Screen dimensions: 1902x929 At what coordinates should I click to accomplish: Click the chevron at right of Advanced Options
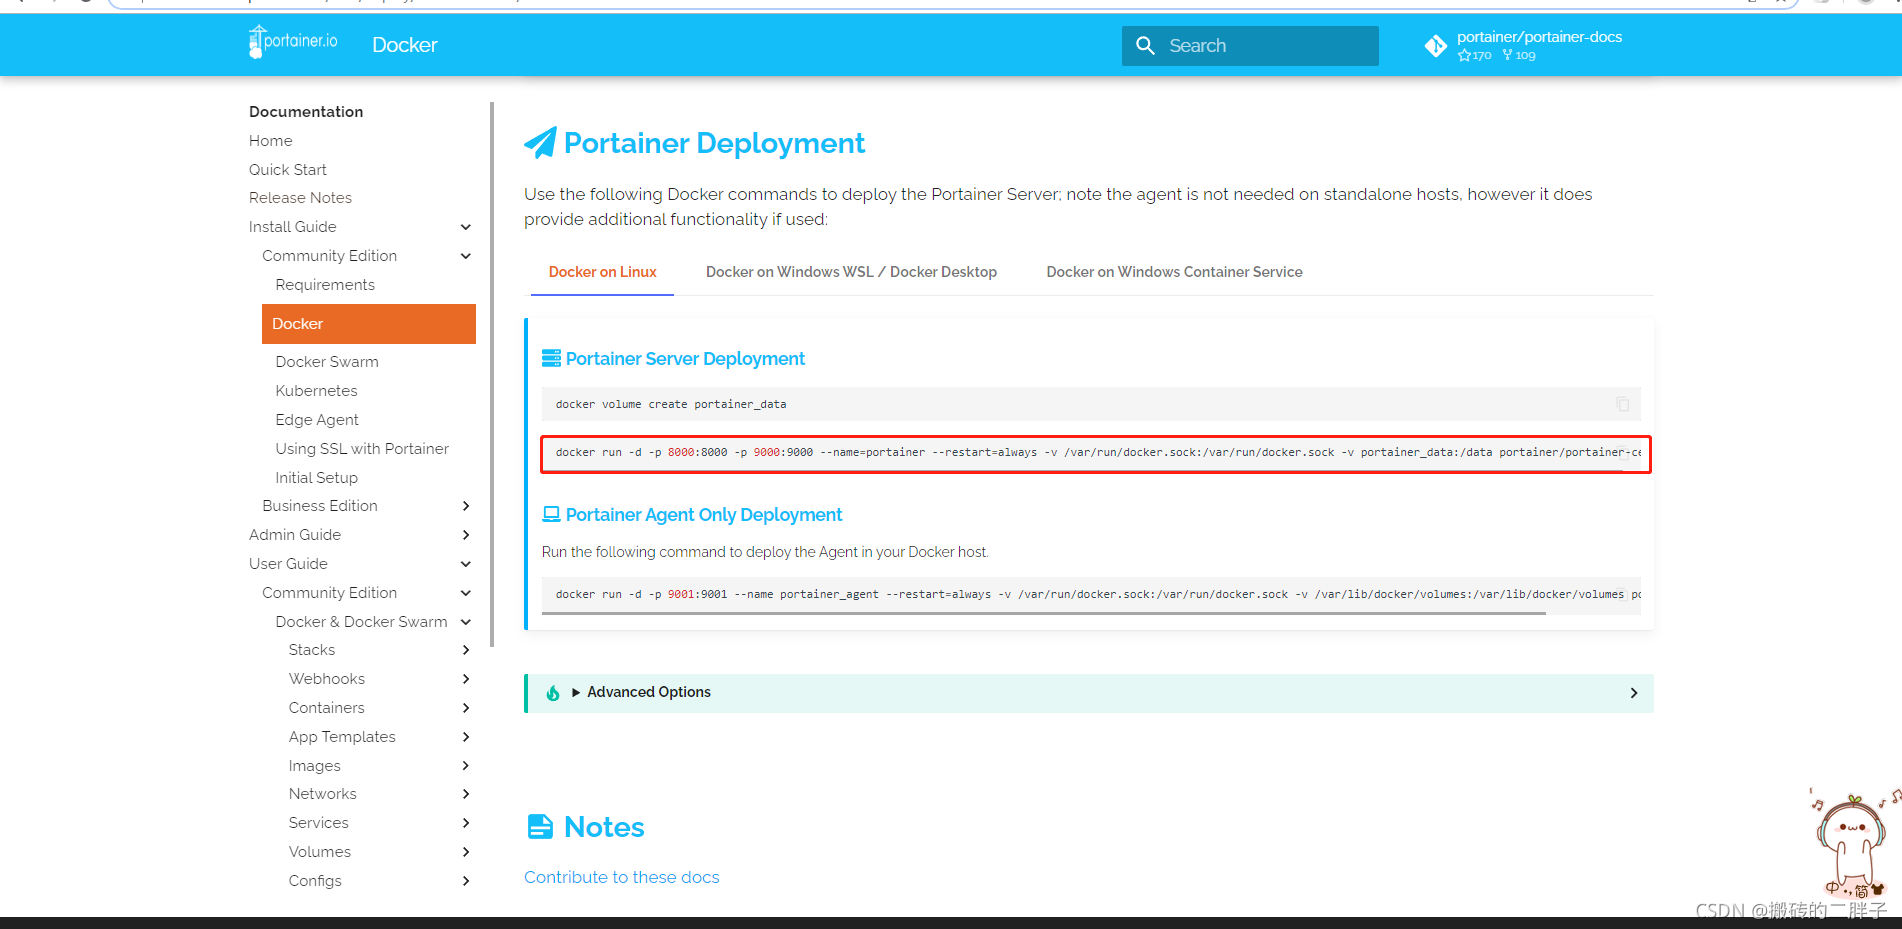tap(1634, 693)
